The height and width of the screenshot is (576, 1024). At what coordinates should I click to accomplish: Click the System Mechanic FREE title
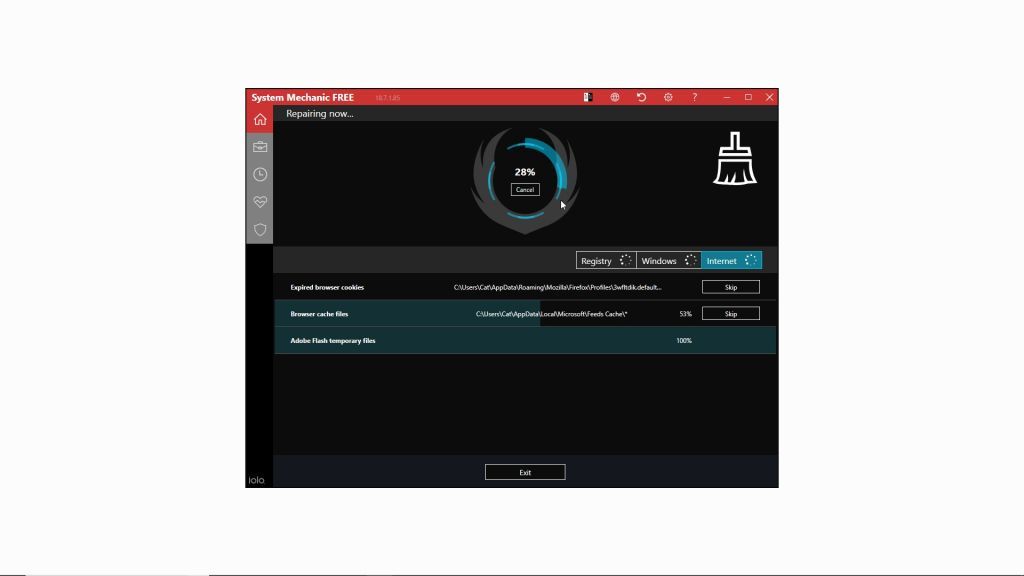tap(302, 97)
